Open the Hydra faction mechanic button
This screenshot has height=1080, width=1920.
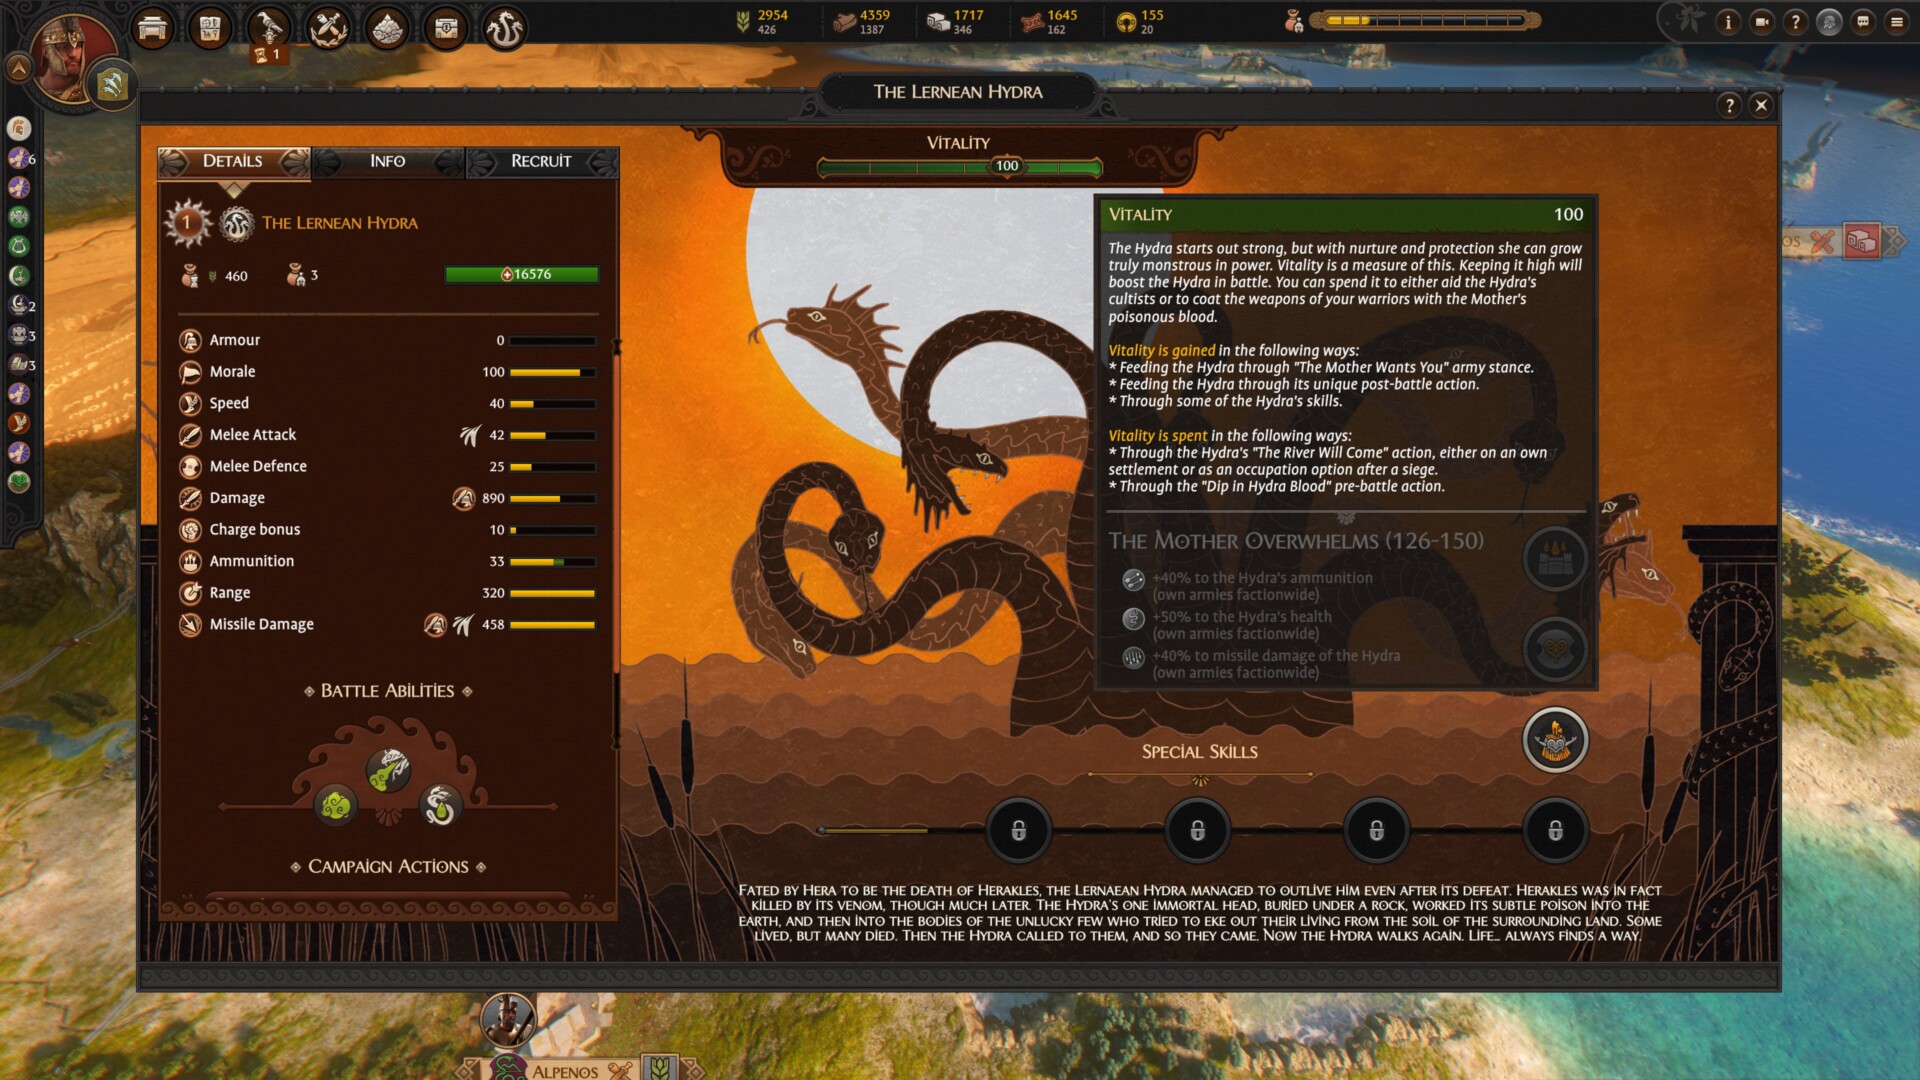click(x=505, y=28)
